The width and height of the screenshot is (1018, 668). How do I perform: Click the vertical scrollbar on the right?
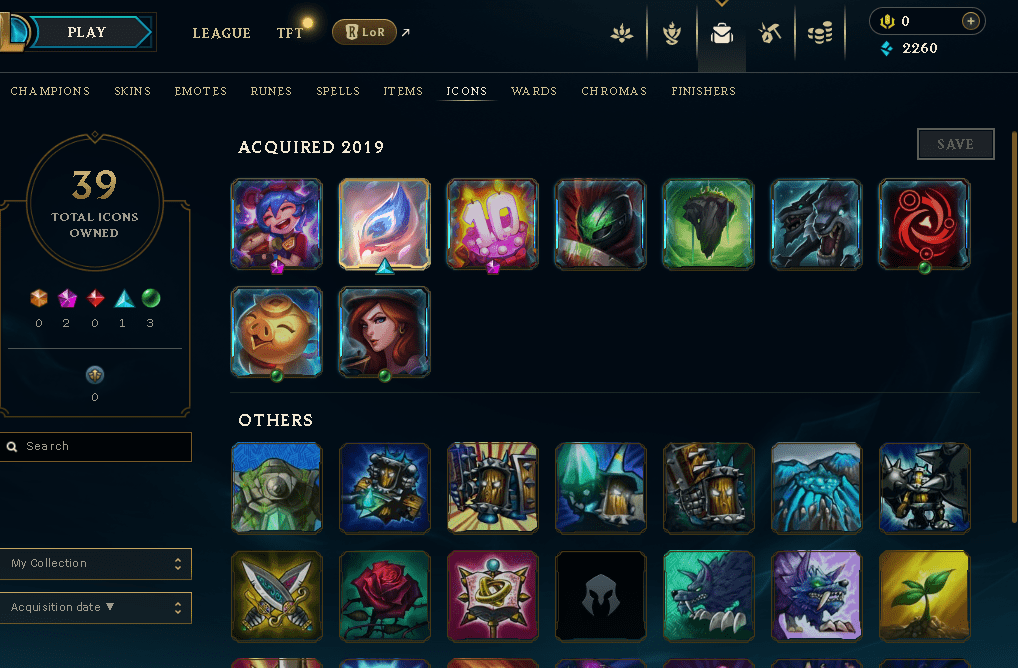pyautogui.click(x=1013, y=327)
